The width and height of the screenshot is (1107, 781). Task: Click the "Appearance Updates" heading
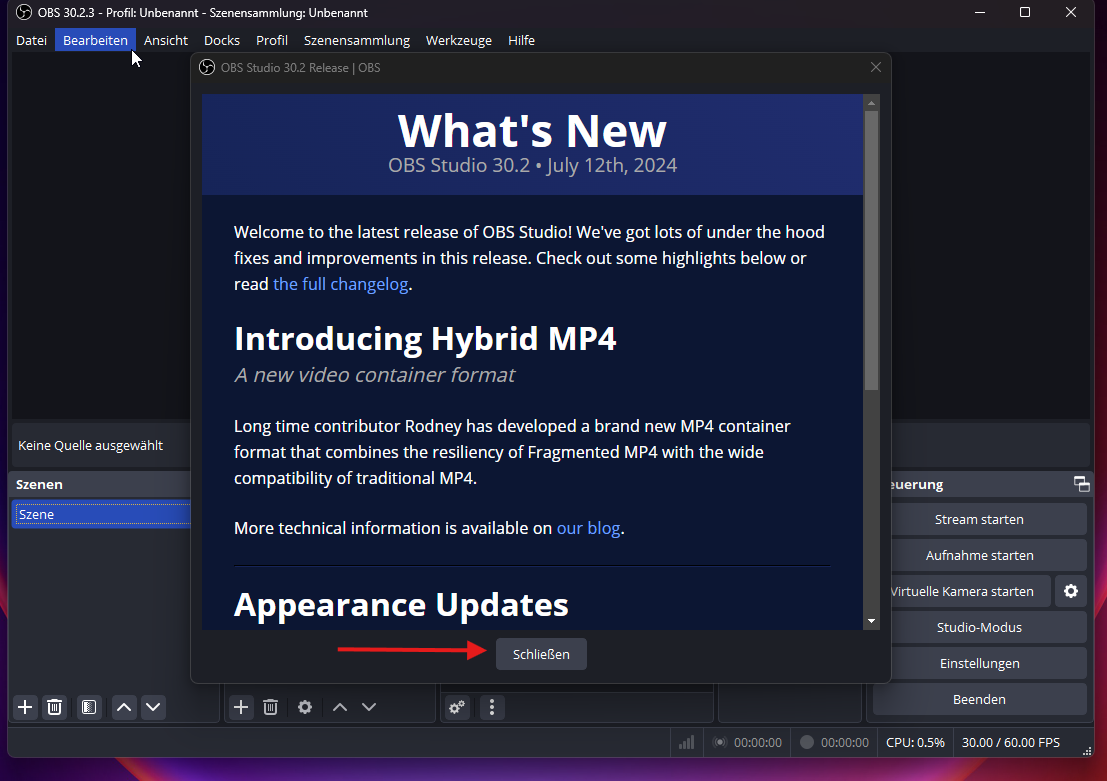coord(401,604)
